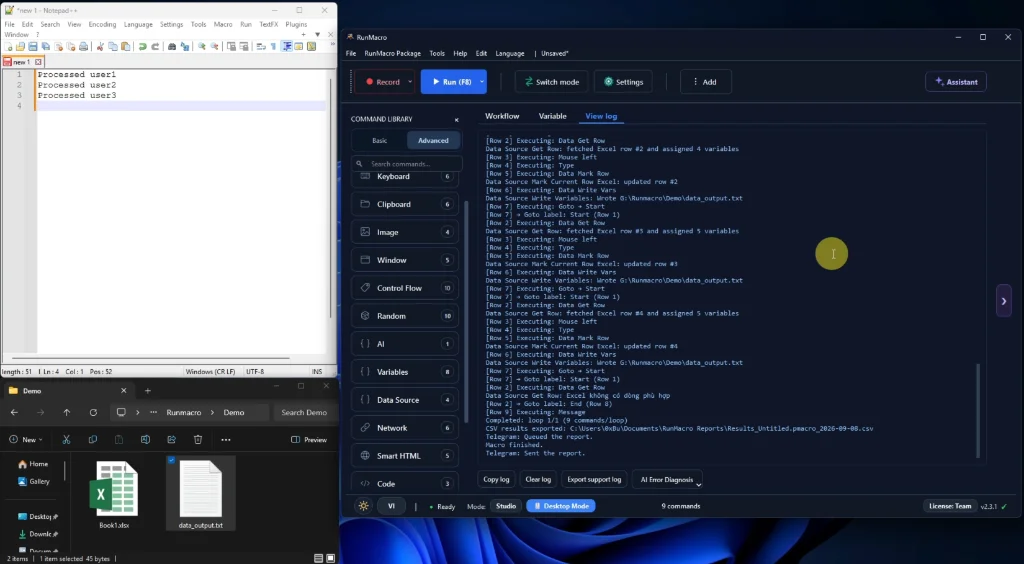Add a new tab in File Explorer

(148, 391)
